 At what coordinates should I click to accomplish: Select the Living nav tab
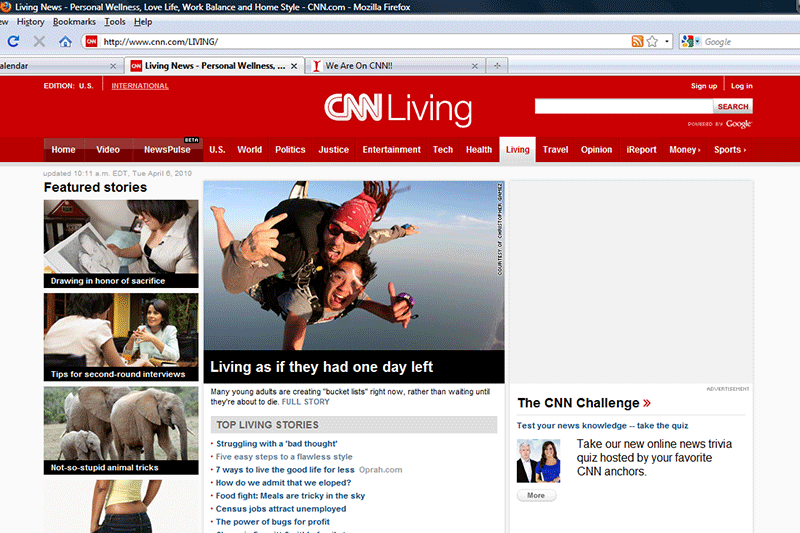click(x=517, y=149)
